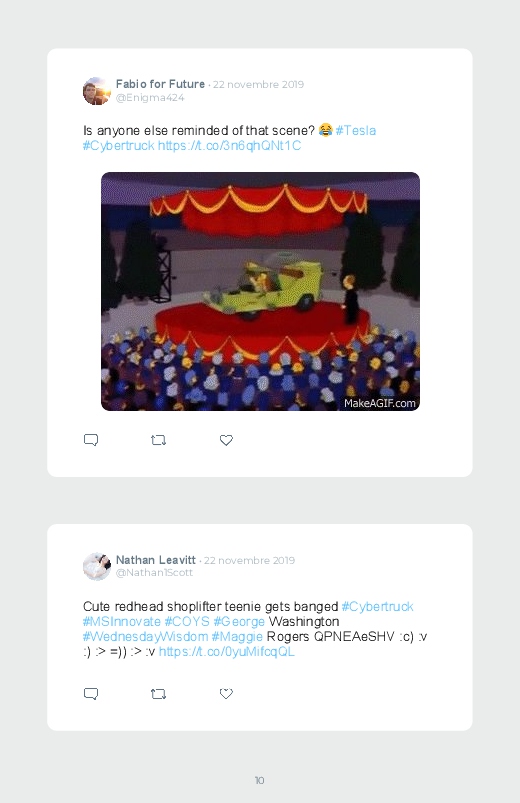Like the Nathan Leavitt tweet
This screenshot has height=803, width=520.
click(x=226, y=693)
